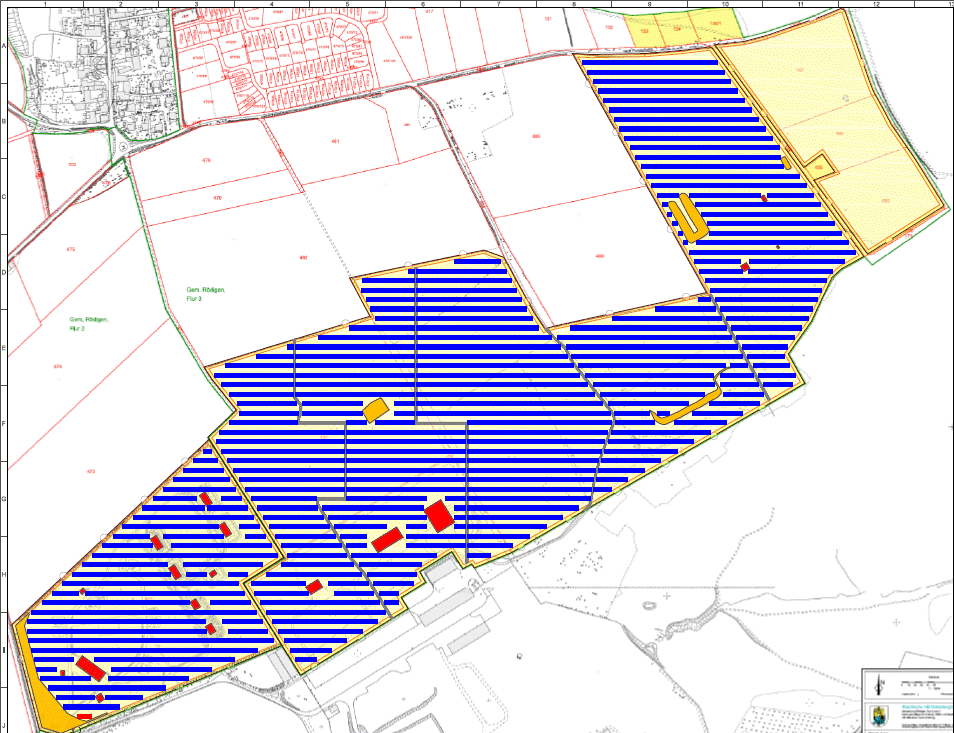Select parcel number 475 label
Screen dimensions: 954x733
[71, 249]
